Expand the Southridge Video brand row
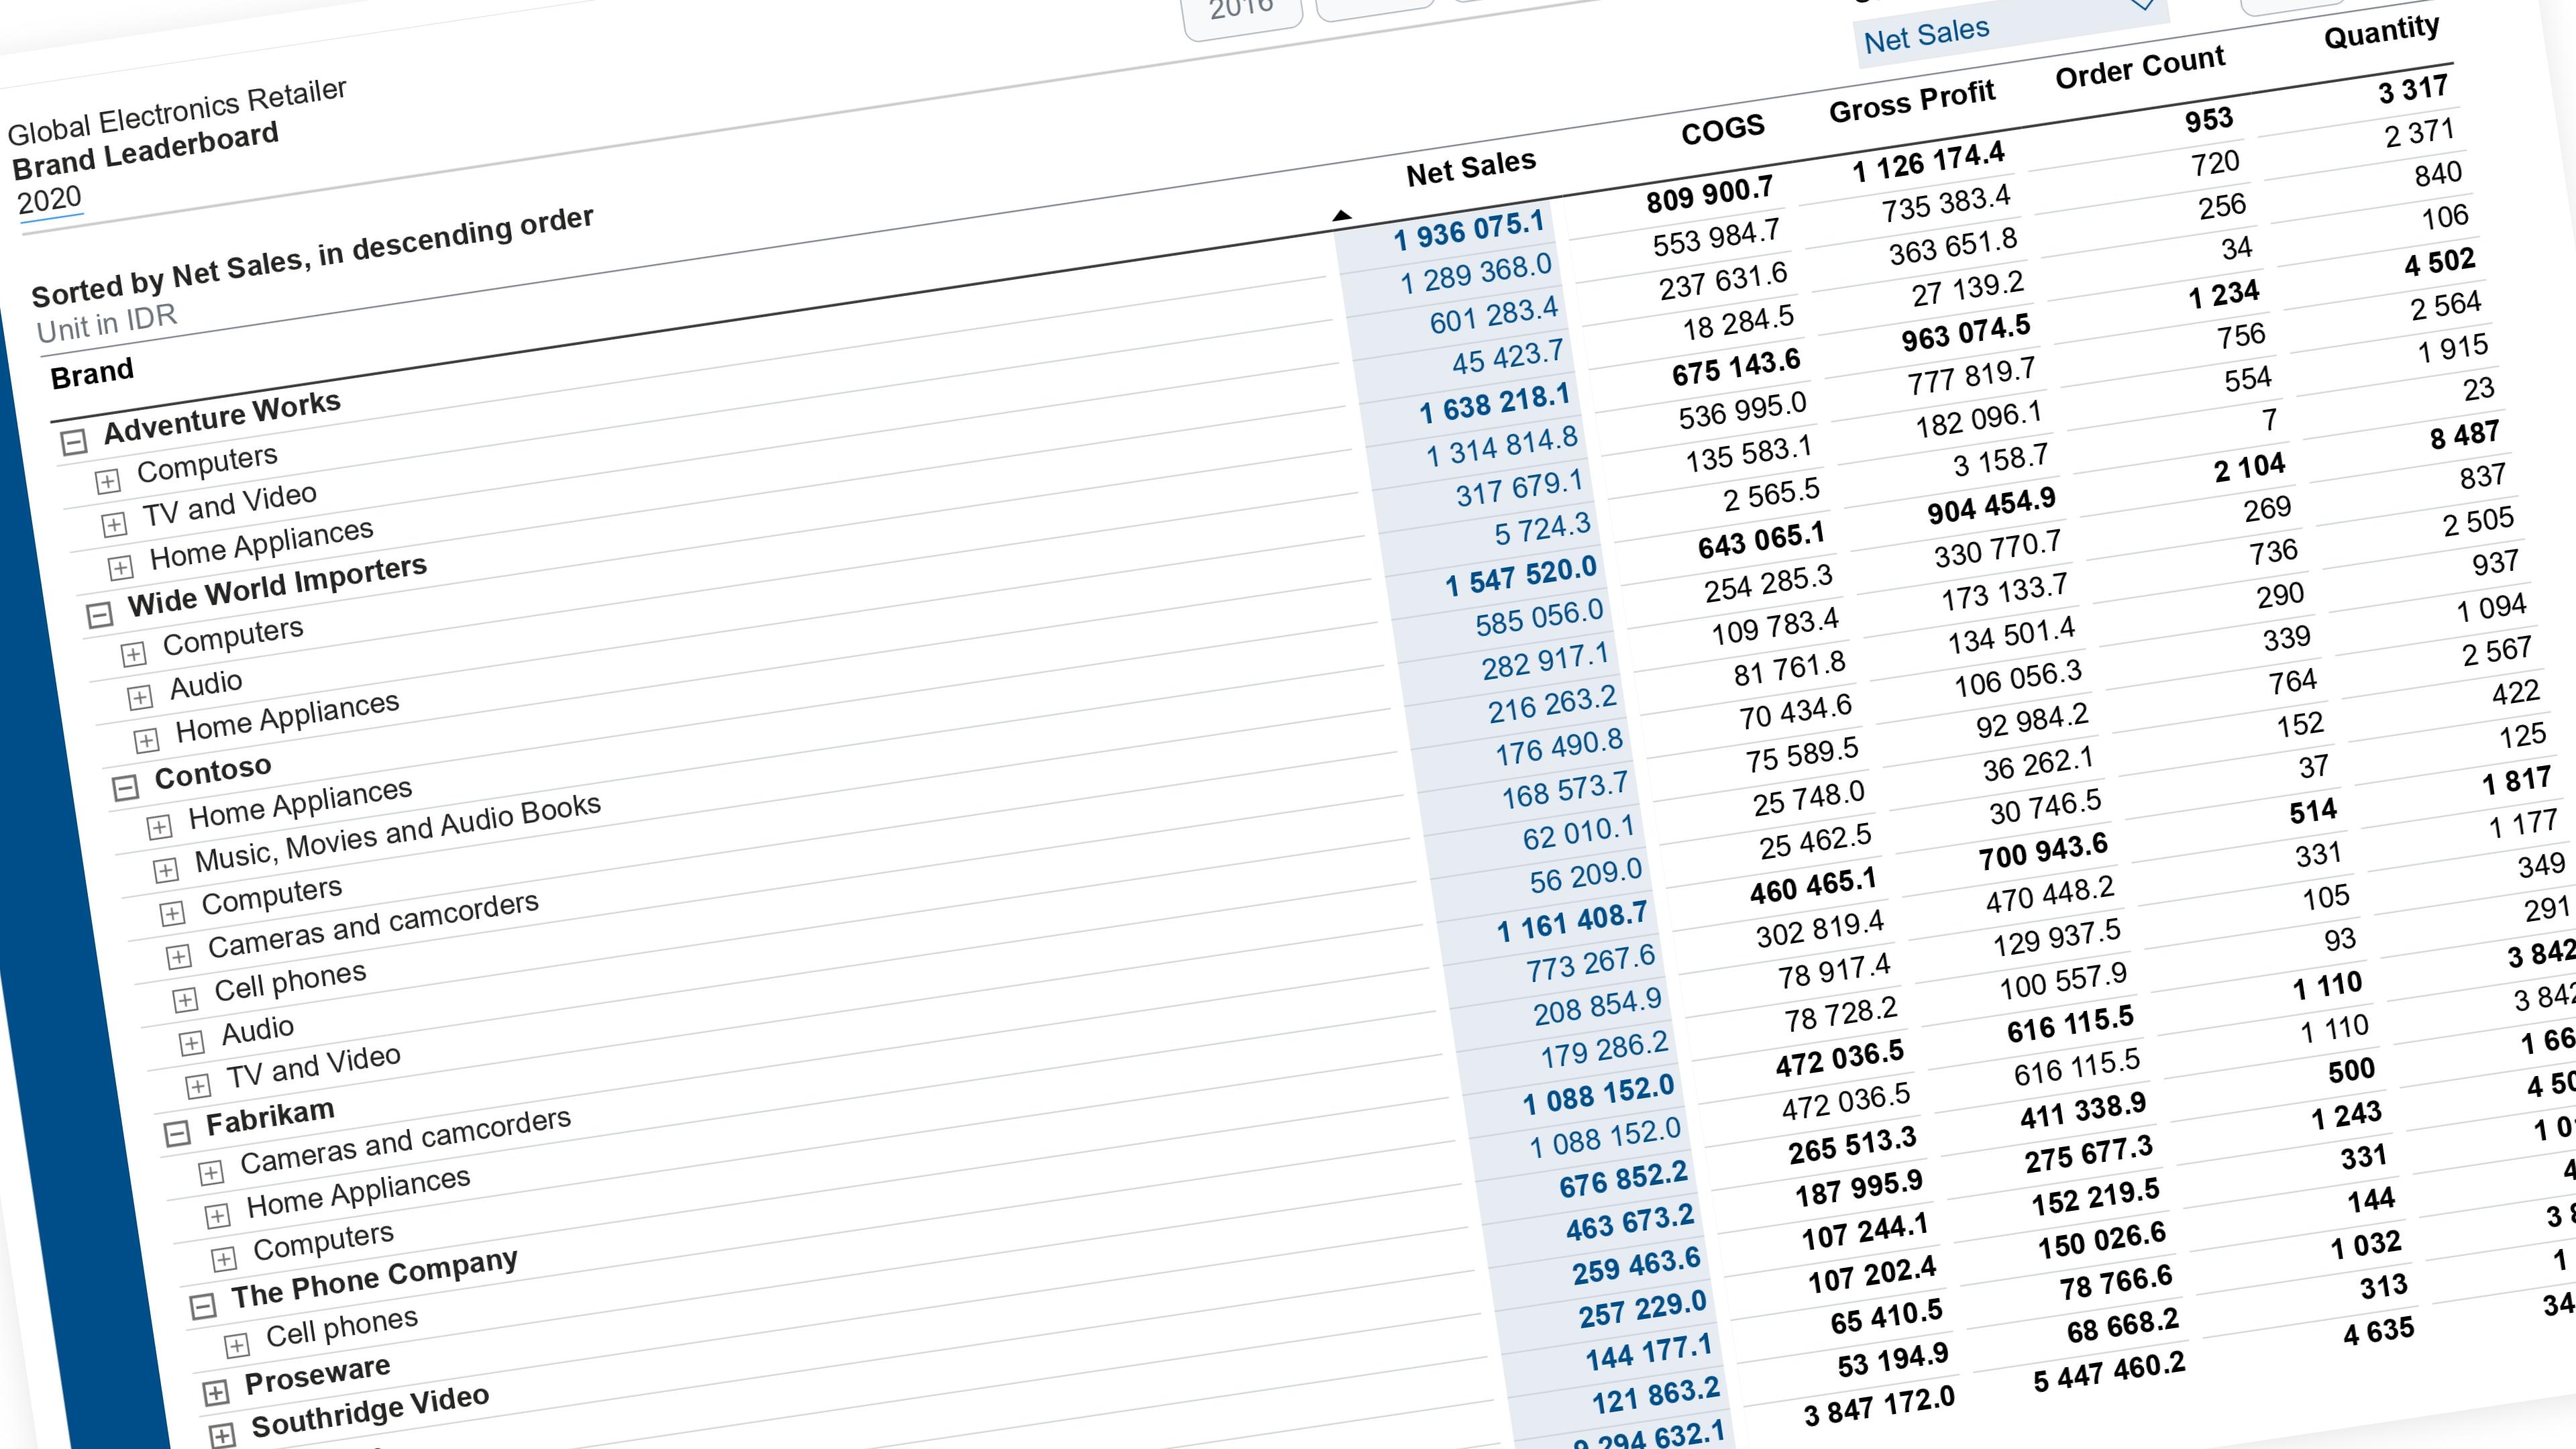The height and width of the screenshot is (1449, 2576). (x=222, y=1435)
